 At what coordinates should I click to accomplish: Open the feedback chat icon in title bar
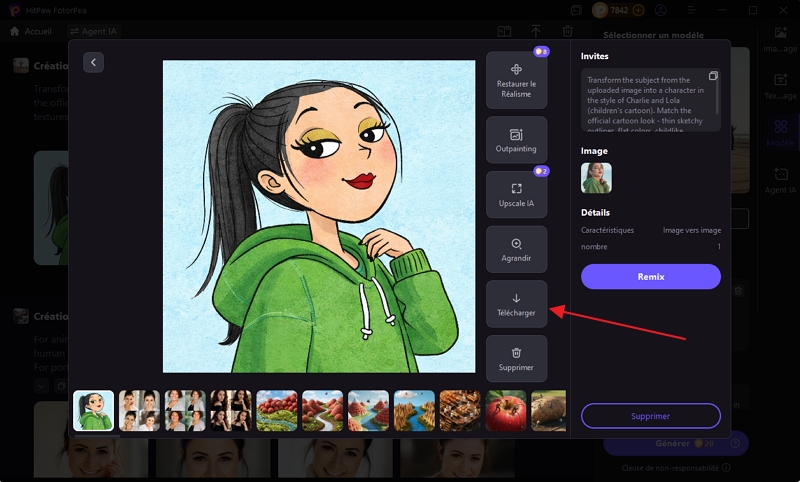[576, 10]
